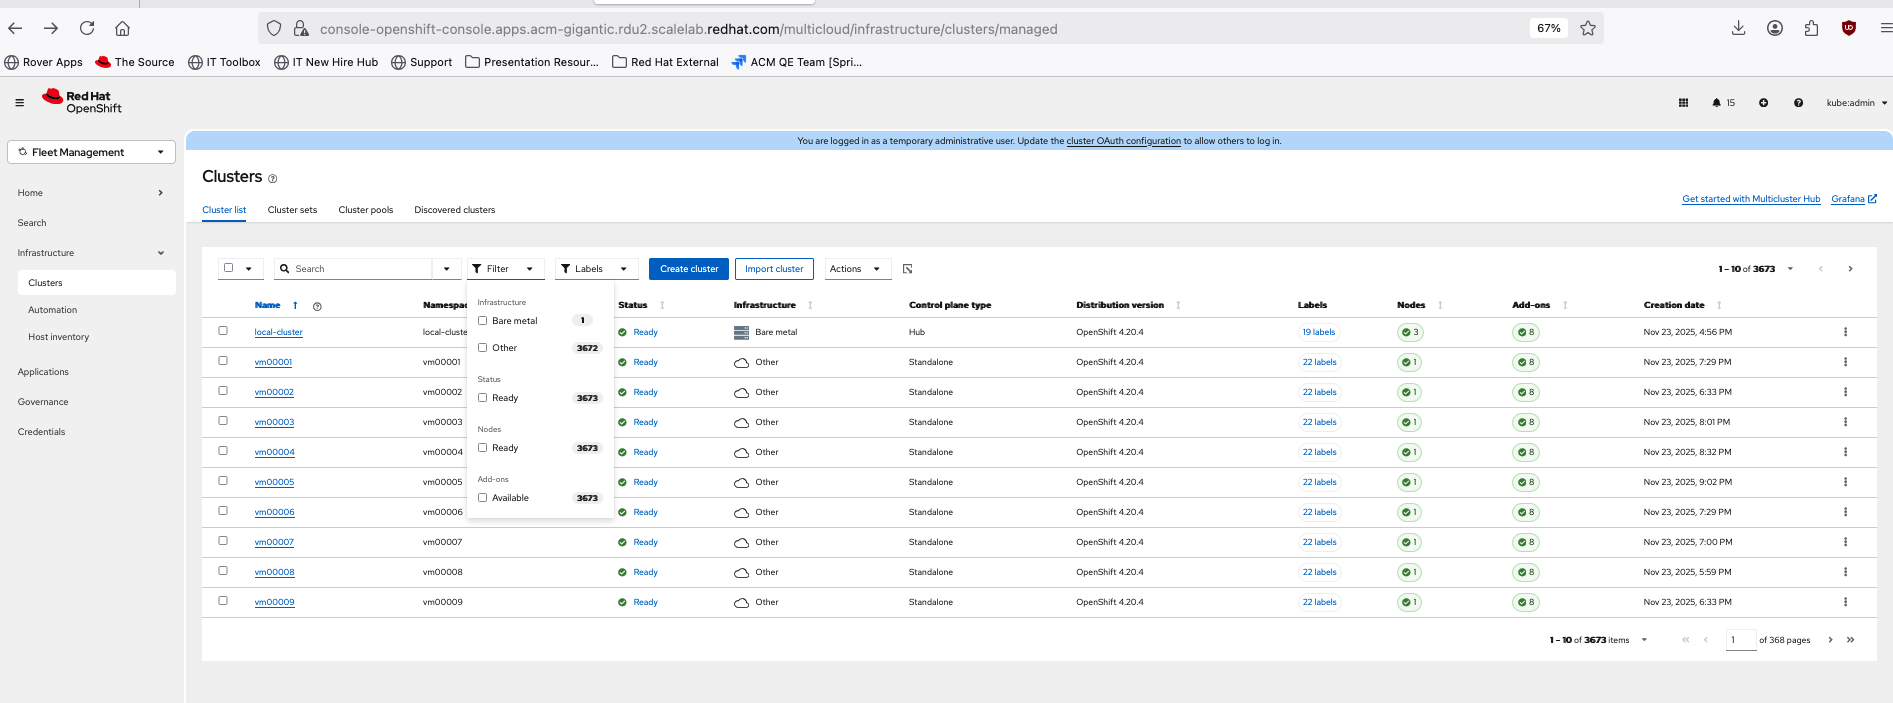Click the browser reload button

coord(87,28)
